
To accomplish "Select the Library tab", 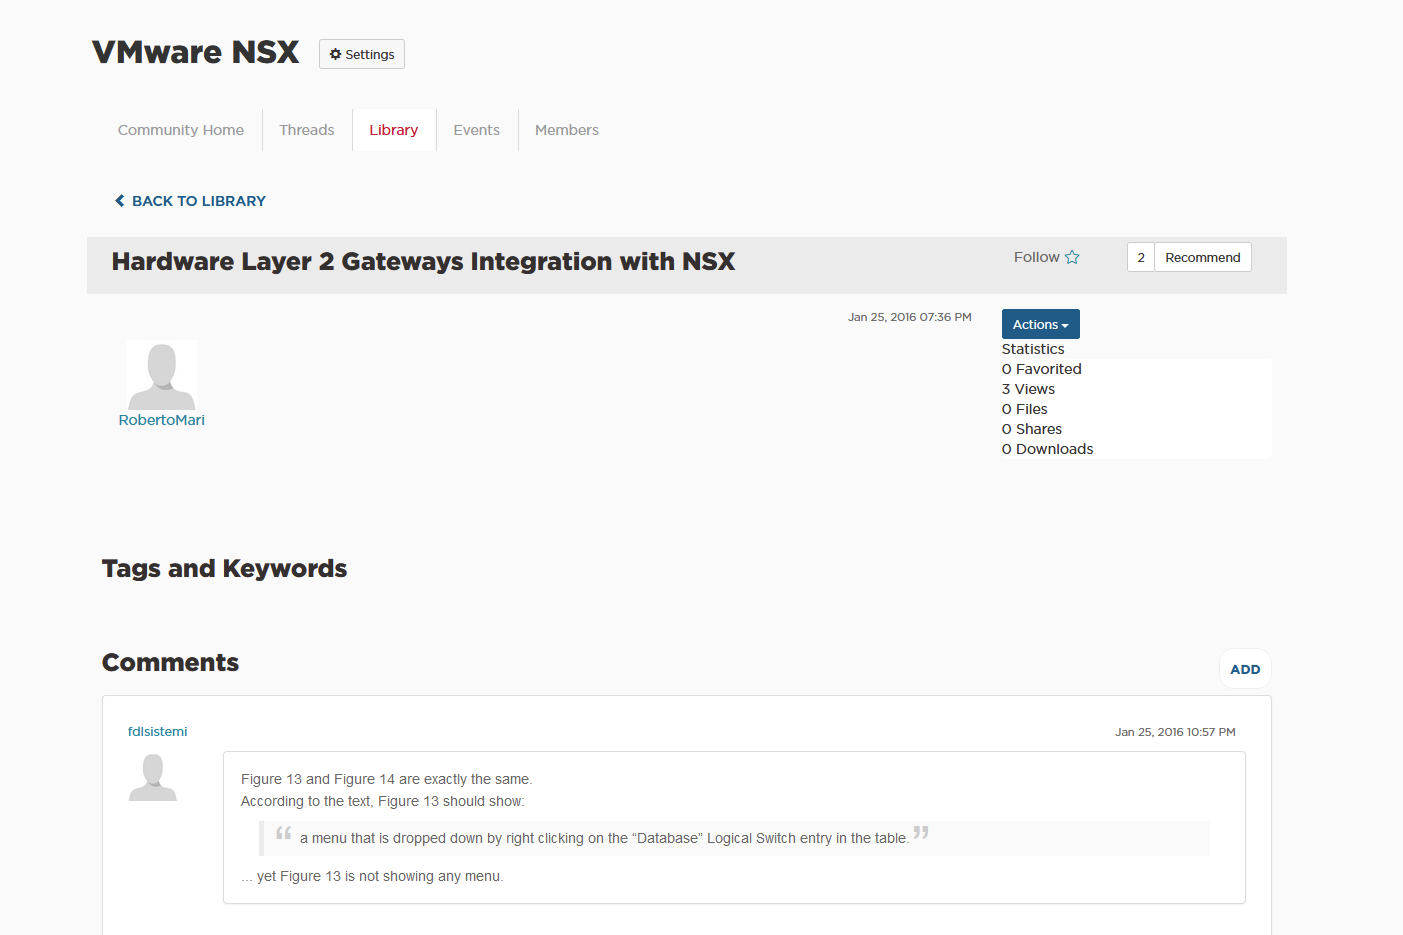I will tap(394, 130).
